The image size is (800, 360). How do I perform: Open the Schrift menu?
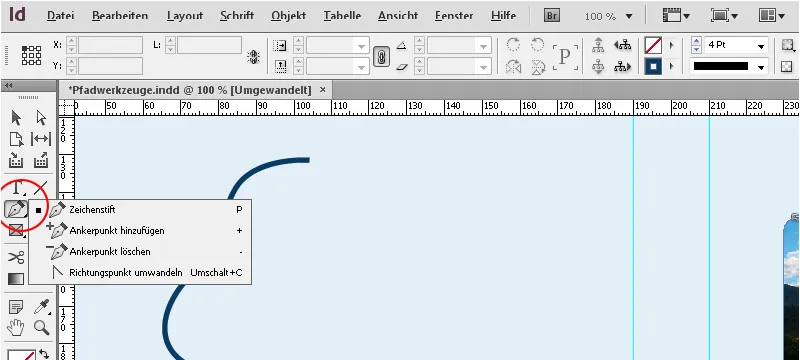click(237, 16)
